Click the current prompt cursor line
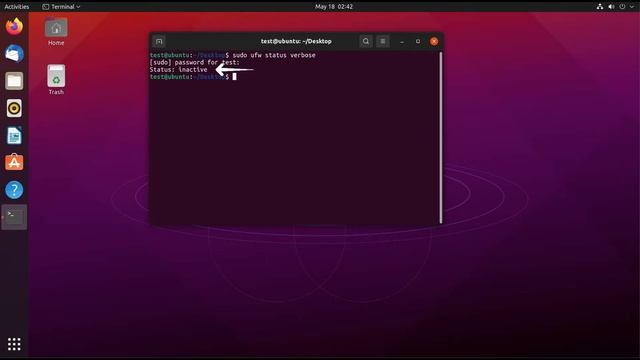The height and width of the screenshot is (360, 640). point(193,77)
